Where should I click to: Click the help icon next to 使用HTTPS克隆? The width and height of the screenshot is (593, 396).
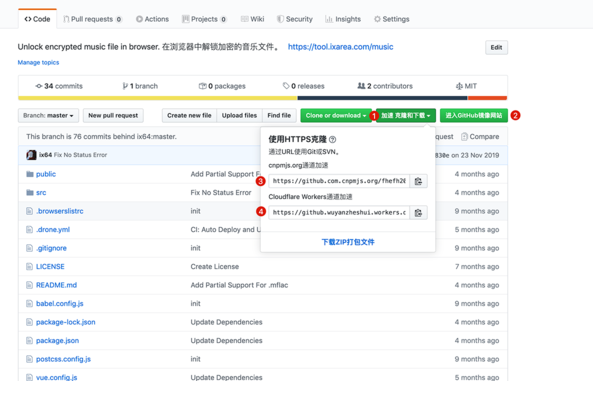tap(332, 140)
